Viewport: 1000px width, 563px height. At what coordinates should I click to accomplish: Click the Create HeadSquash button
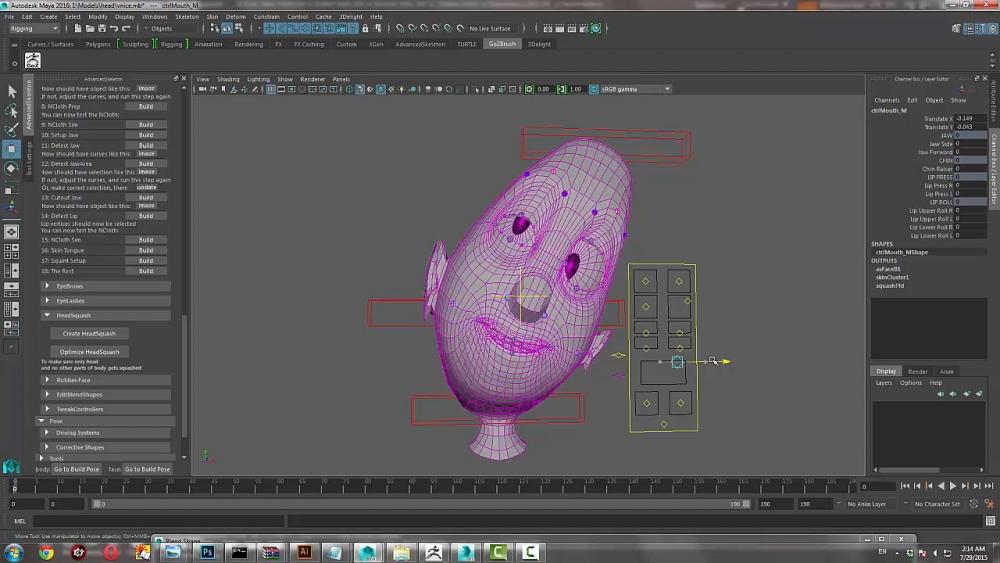pyautogui.click(x=89, y=333)
